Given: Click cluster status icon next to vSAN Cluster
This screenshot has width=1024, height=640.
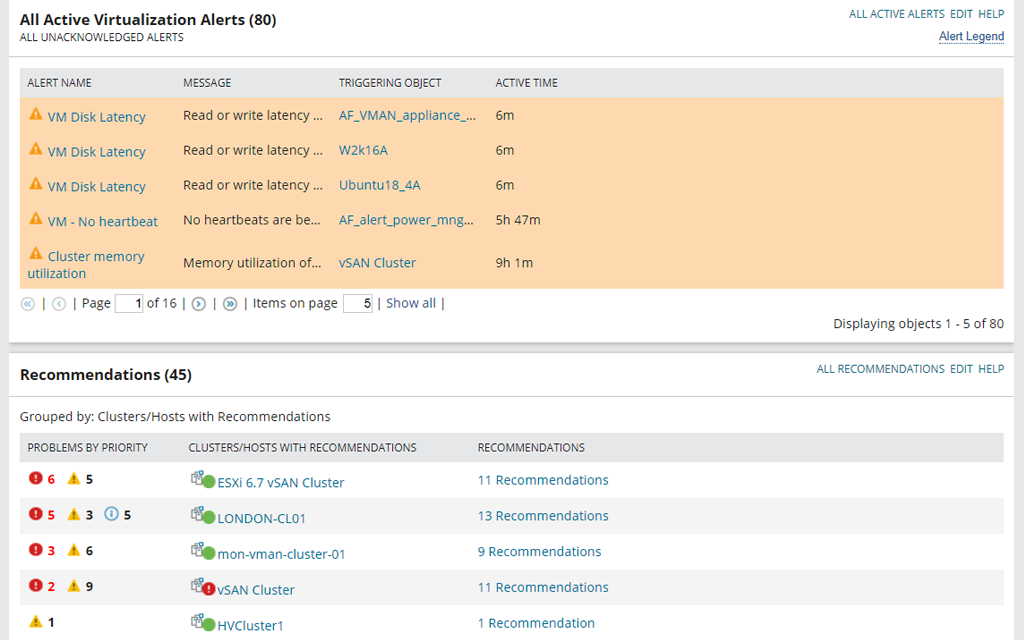Looking at the screenshot, I should point(202,587).
